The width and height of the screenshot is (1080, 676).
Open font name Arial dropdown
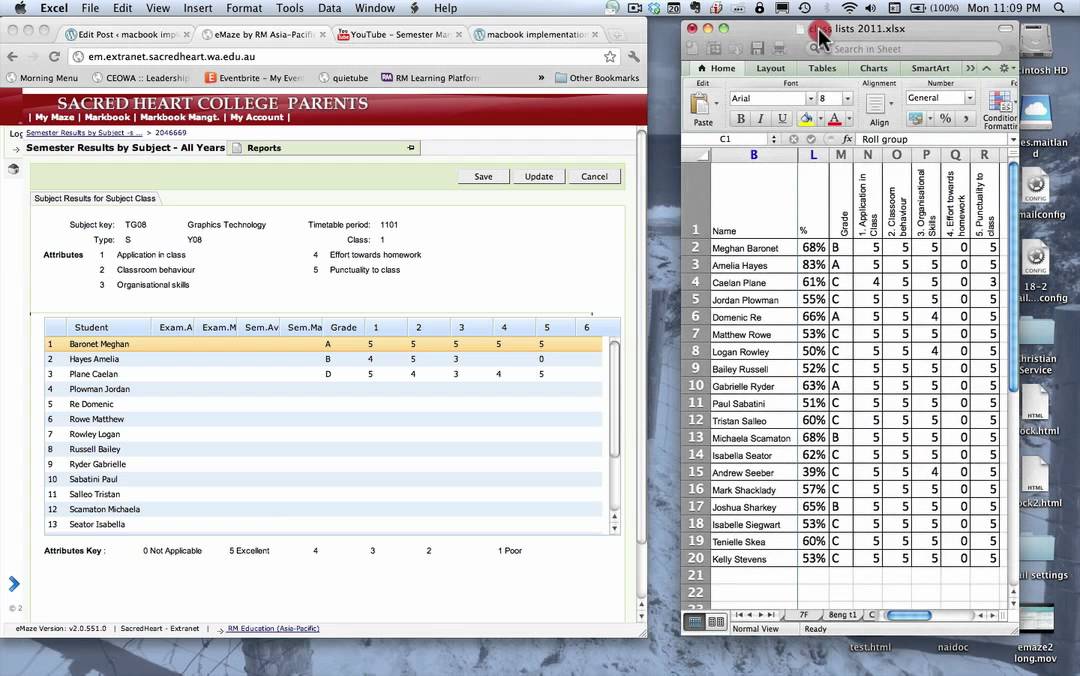811,99
